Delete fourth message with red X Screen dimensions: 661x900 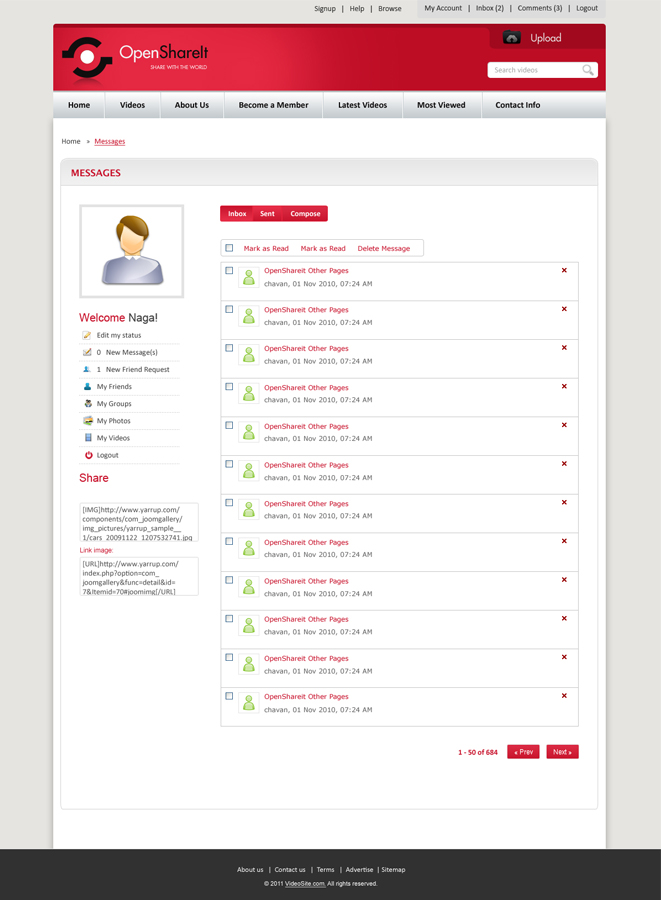point(564,386)
